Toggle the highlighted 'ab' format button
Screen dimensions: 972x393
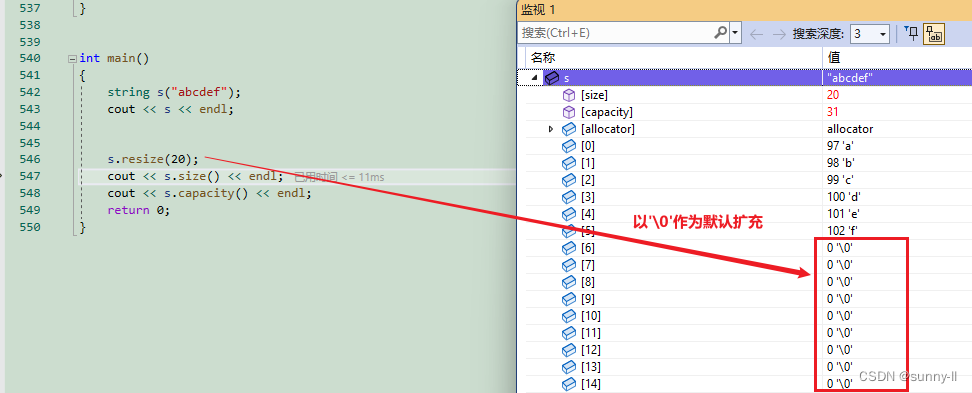click(934, 34)
